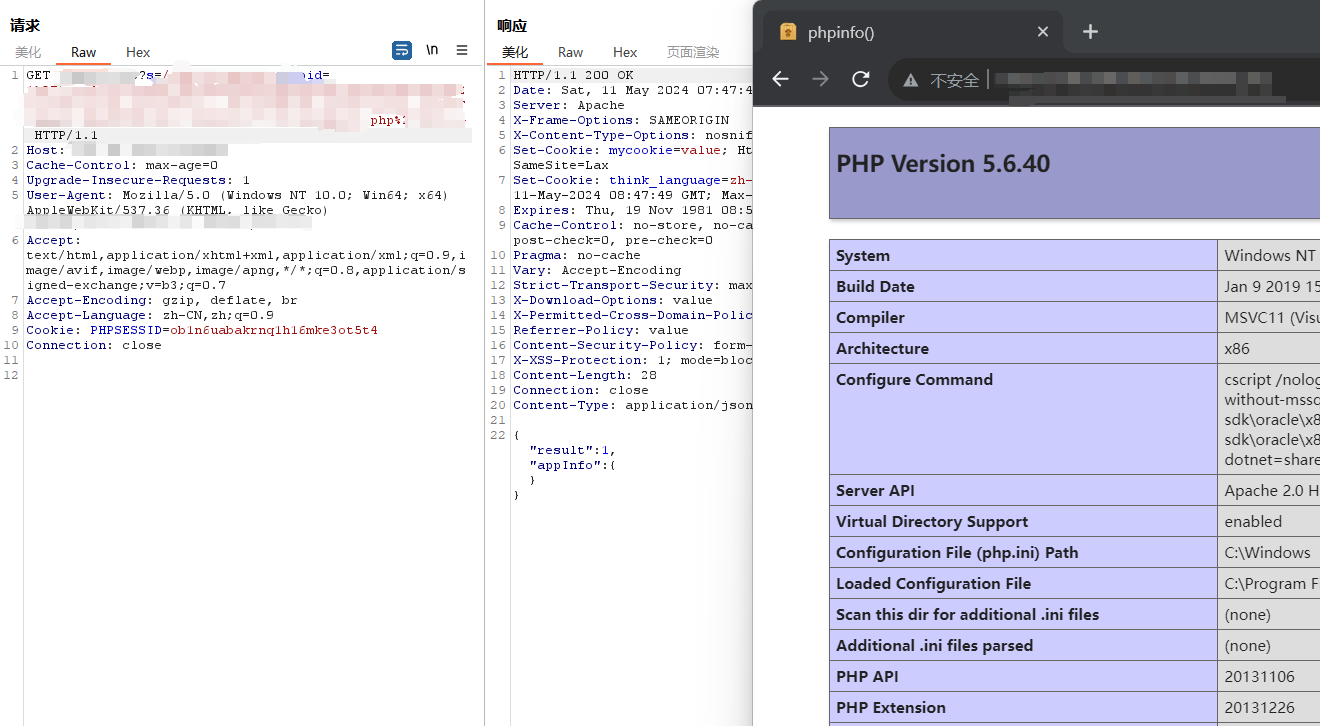Click request Accept-Encoding header line
Viewport: 1320px width, 726px height.
(162, 300)
